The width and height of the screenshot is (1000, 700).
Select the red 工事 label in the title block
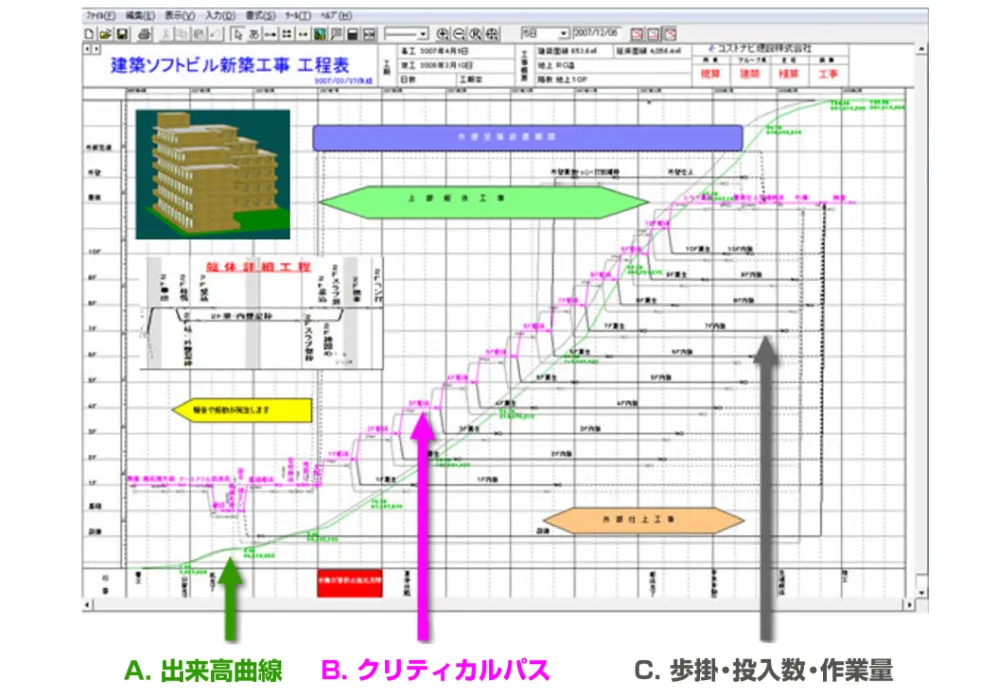pos(828,73)
